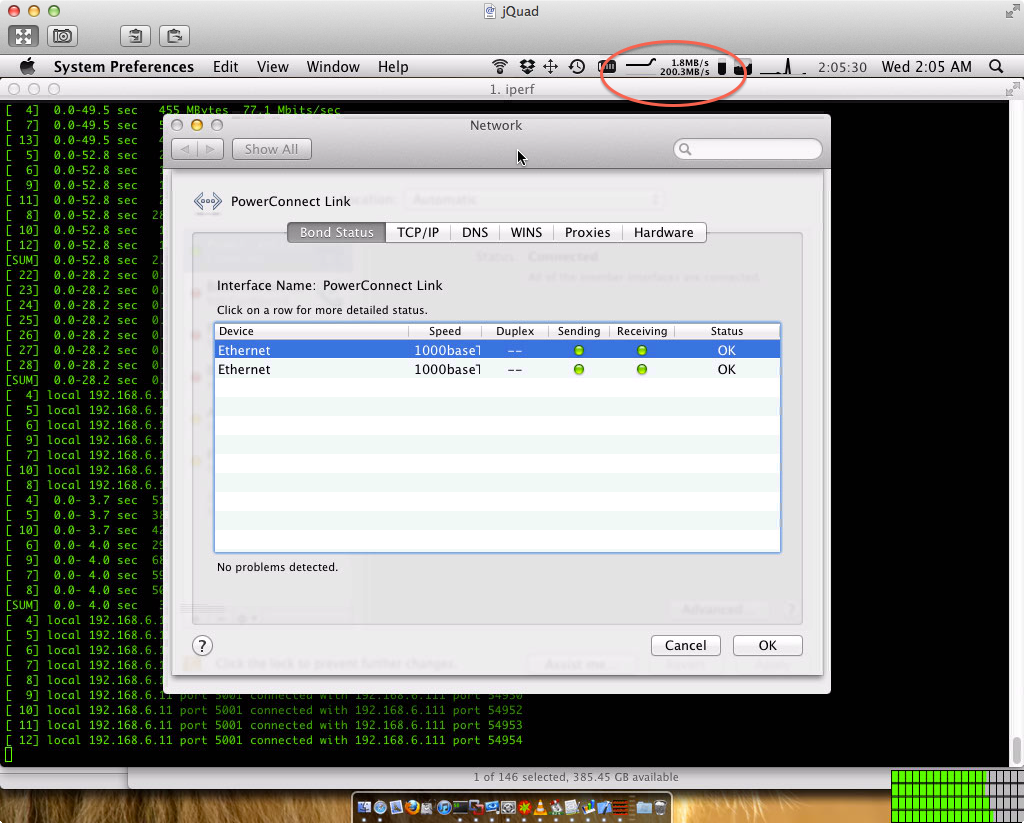This screenshot has height=823, width=1024.
Task: Click the clipboard paste icon in jQuad toolbar
Action: point(174,36)
